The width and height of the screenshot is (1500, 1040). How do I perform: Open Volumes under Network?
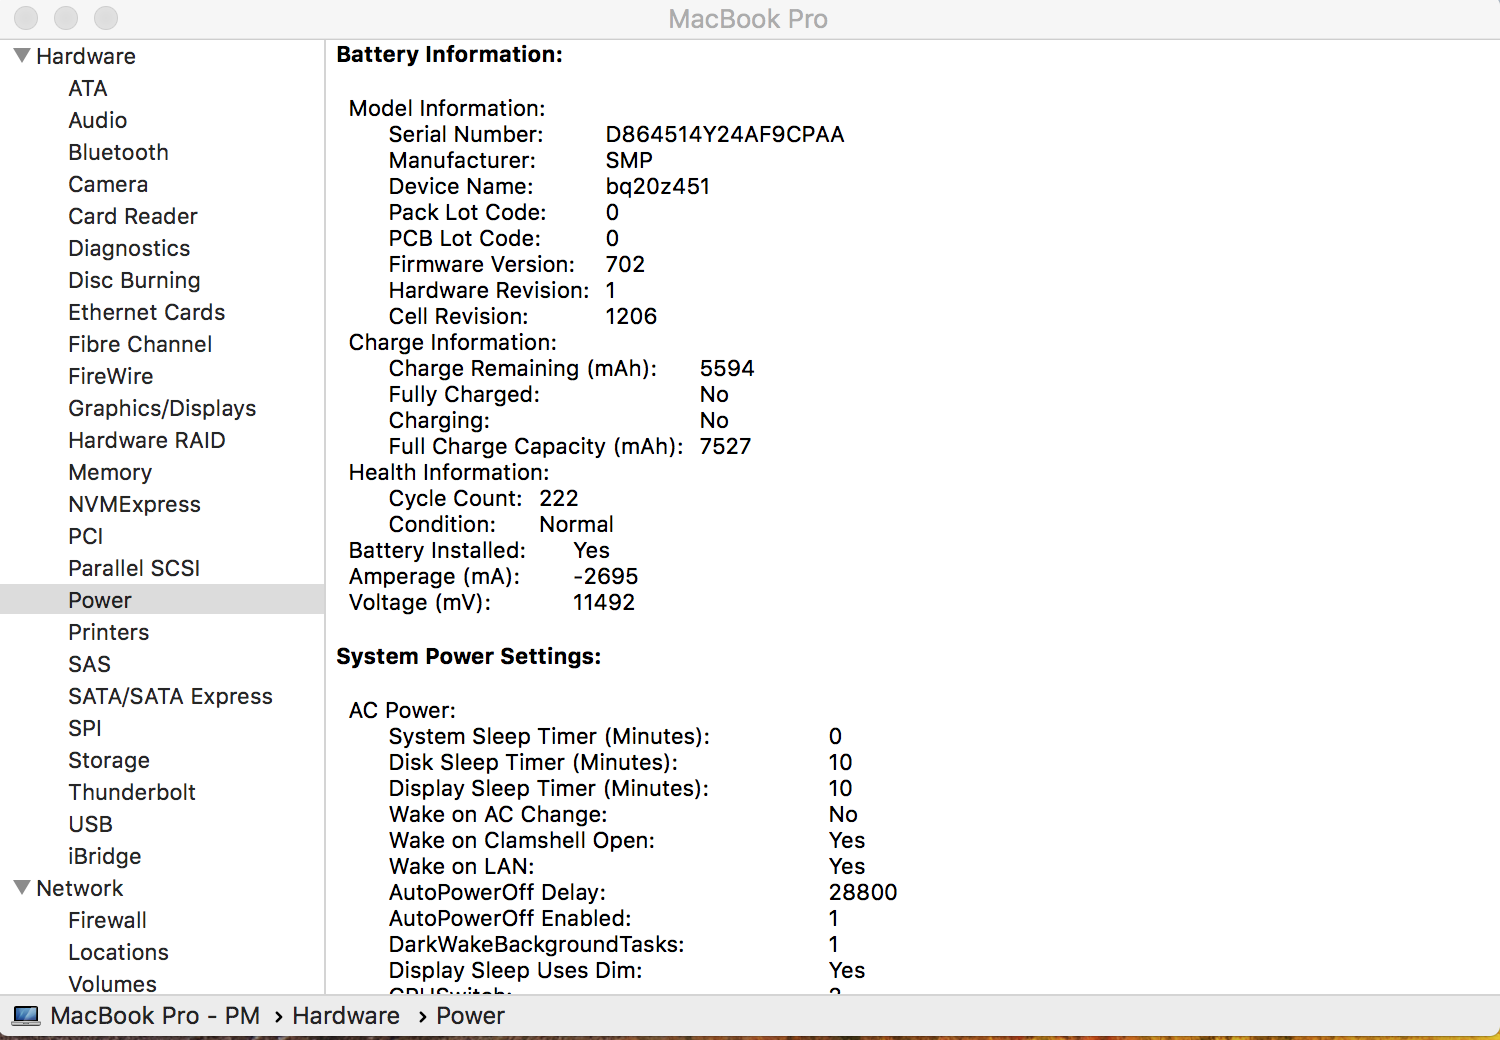[112, 984]
